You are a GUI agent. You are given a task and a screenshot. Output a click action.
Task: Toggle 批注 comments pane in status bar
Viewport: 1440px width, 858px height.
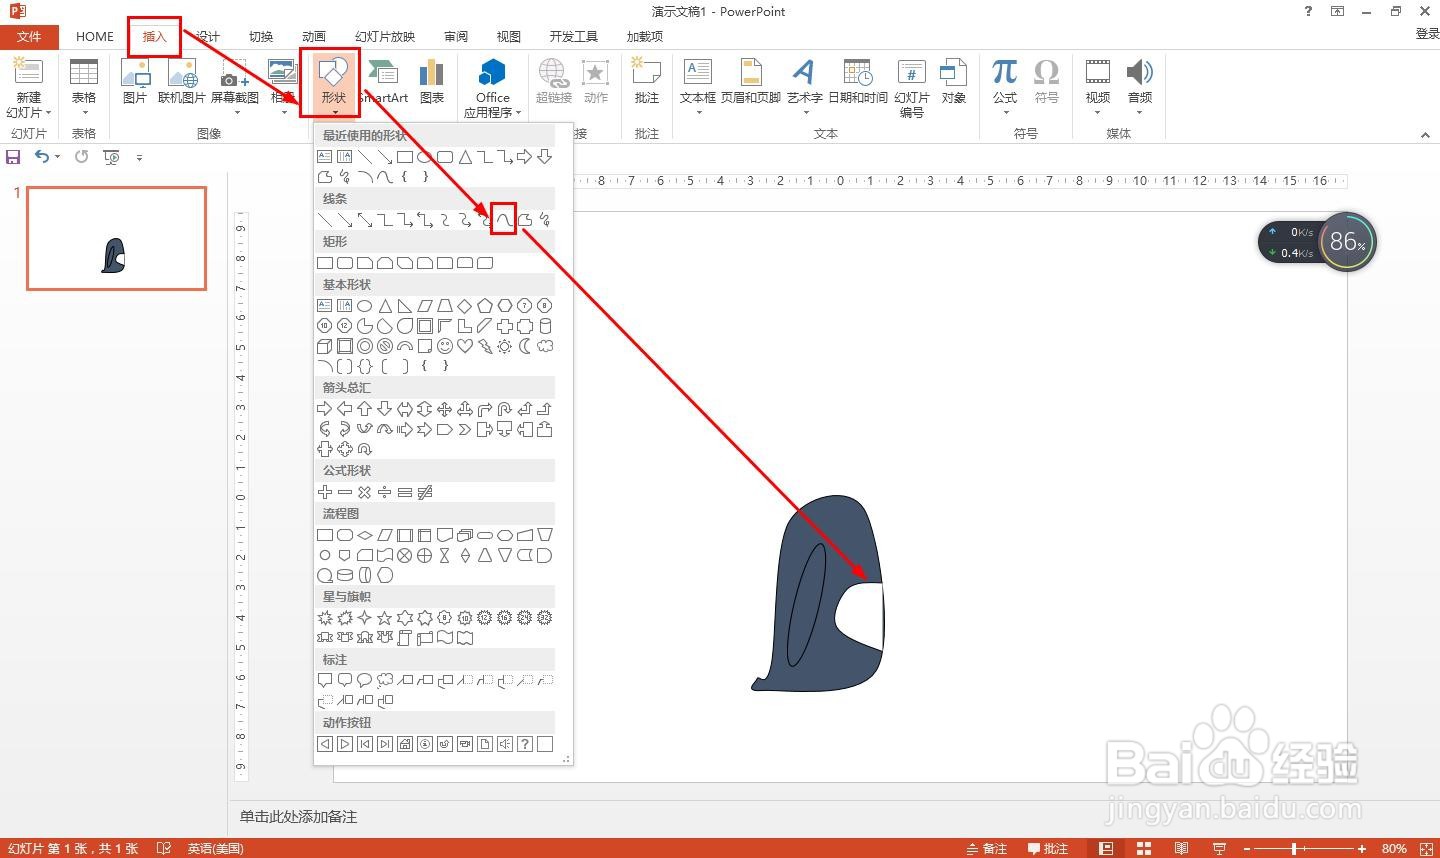(x=1047, y=848)
